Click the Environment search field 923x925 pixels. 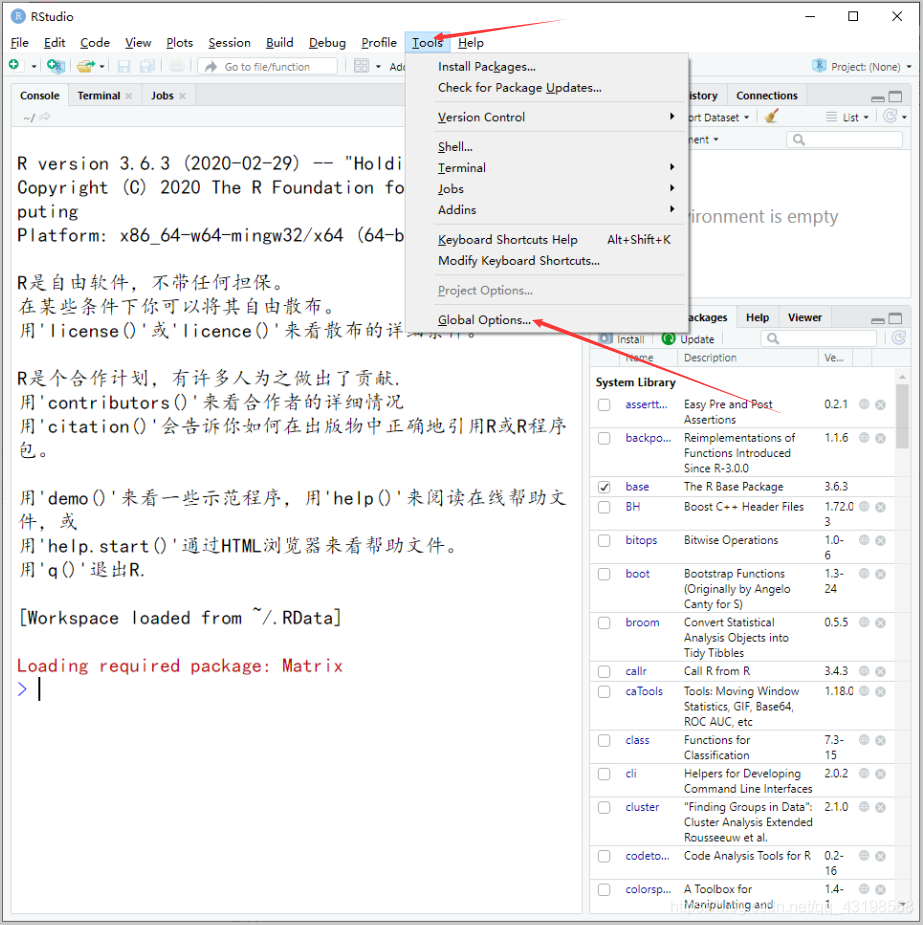(845, 139)
